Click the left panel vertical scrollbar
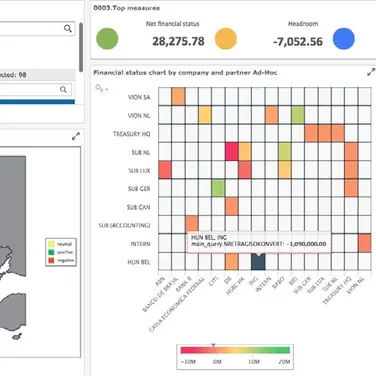Viewport: 376px width, 376px height. 81,47
